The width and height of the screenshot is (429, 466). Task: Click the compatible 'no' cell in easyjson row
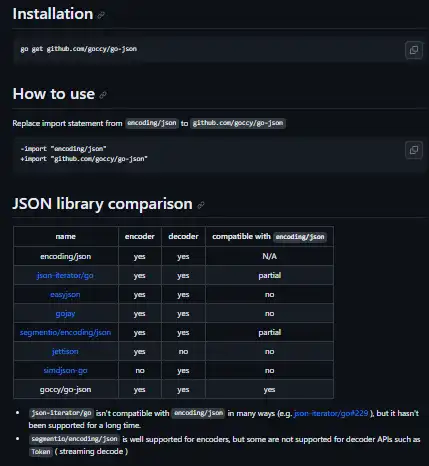pos(269,295)
